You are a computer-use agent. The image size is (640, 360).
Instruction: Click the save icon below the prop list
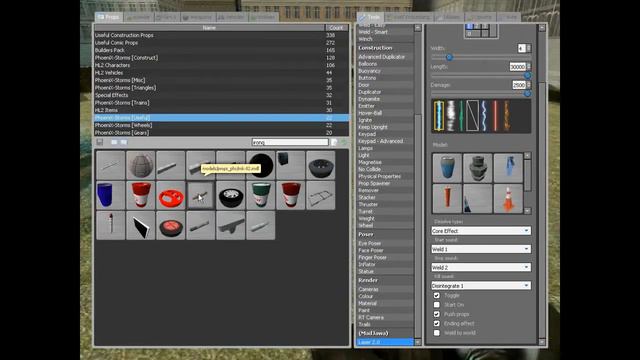point(100,142)
